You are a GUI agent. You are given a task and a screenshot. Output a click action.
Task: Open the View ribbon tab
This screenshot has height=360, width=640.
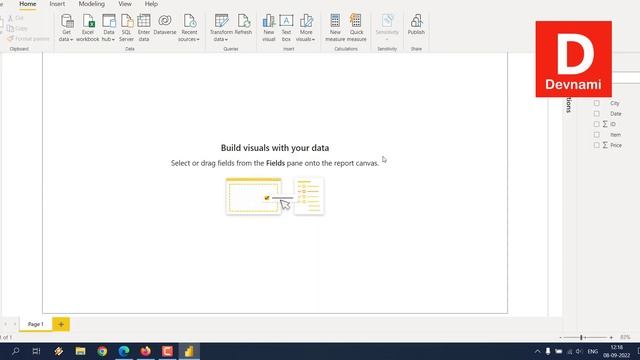click(x=125, y=4)
